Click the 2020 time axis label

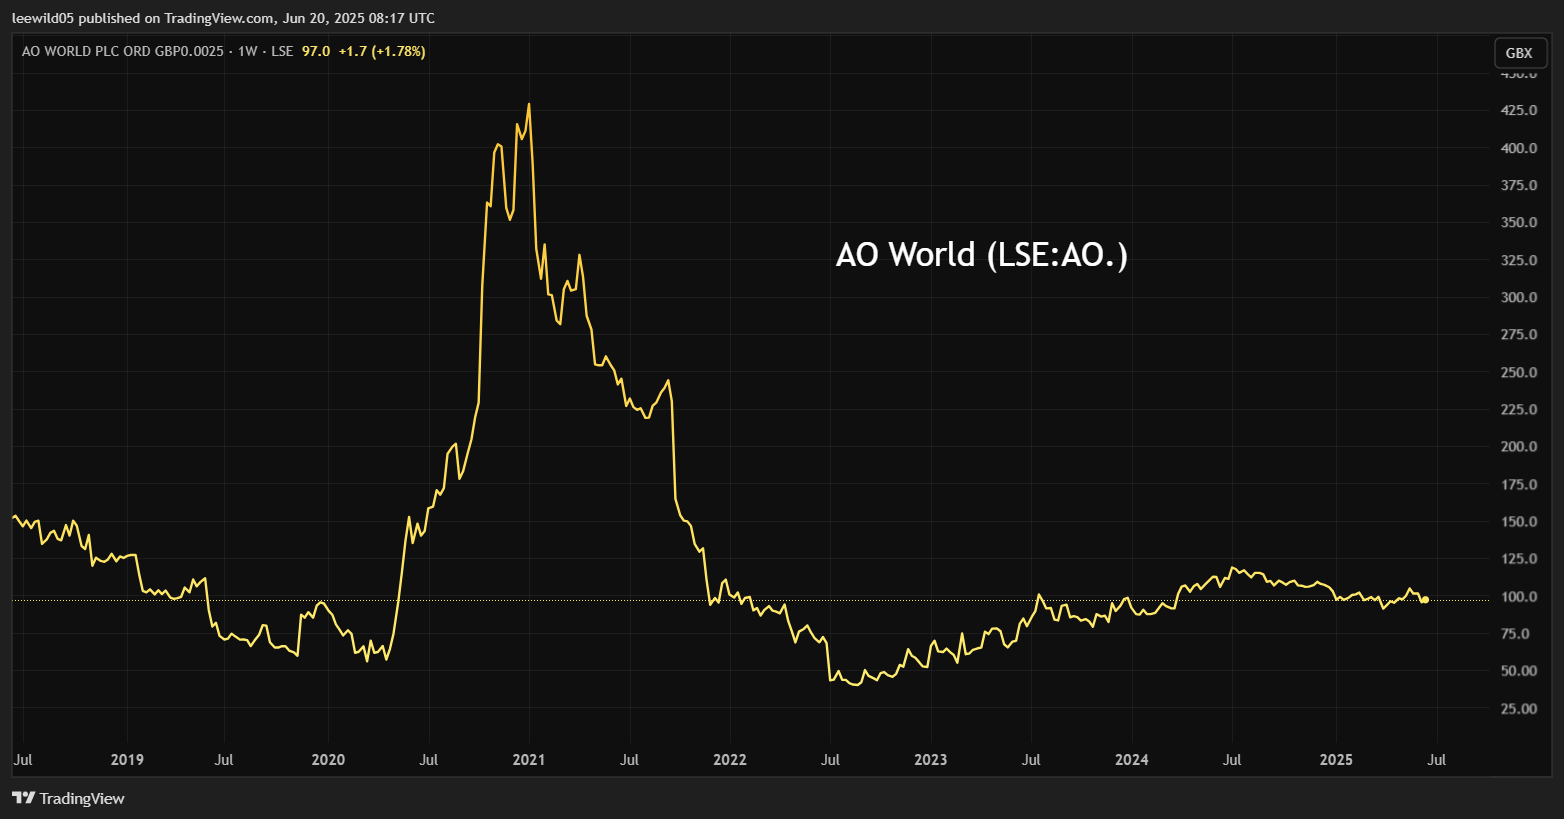[x=328, y=759]
